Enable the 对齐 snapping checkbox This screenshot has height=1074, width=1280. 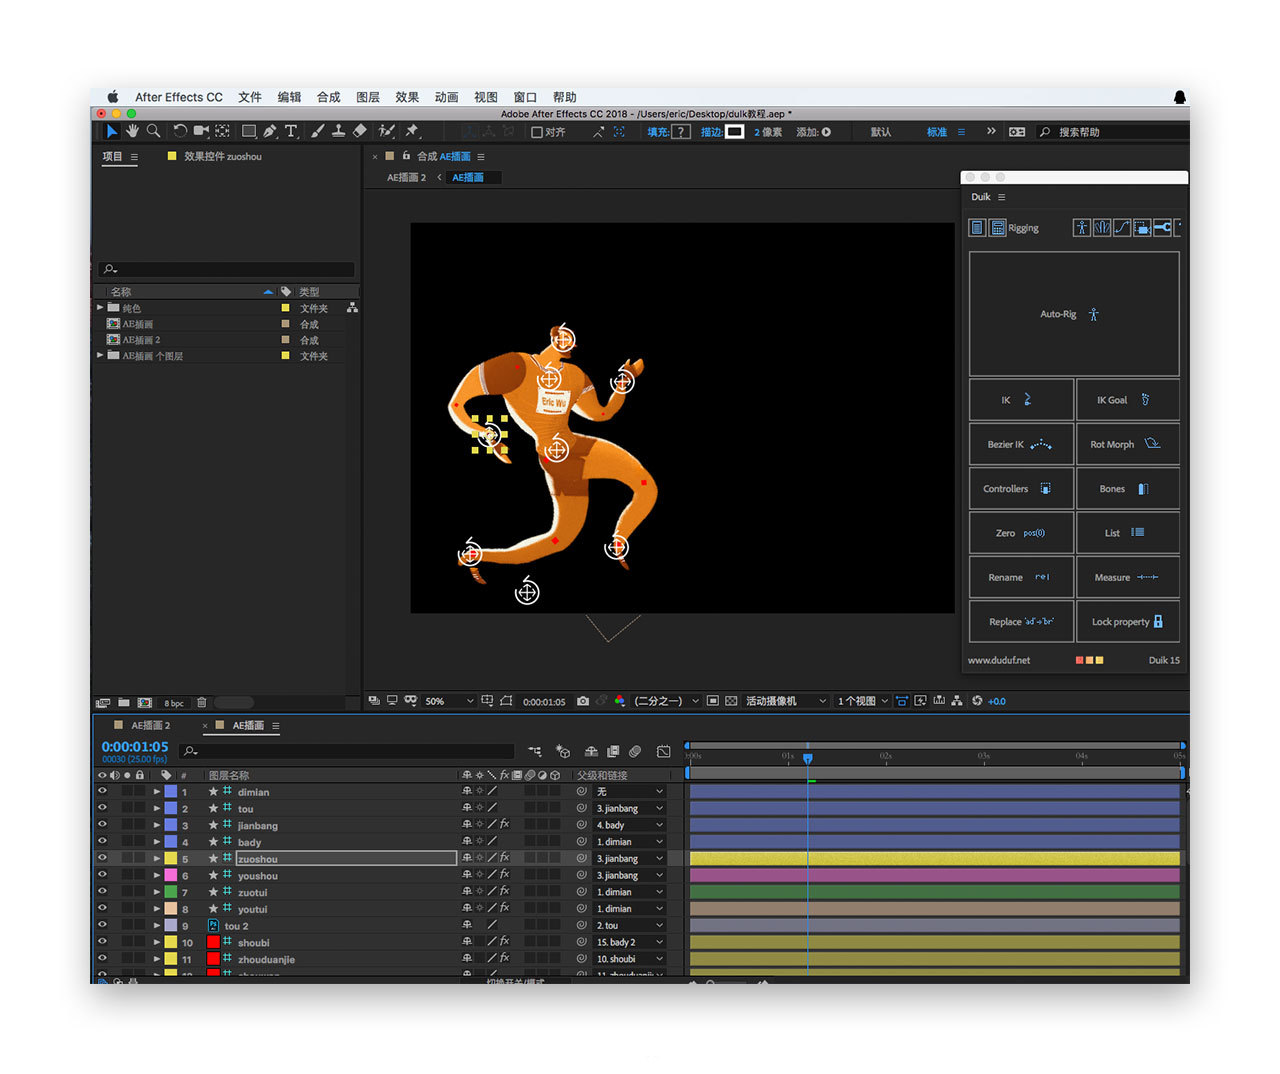[x=537, y=132]
